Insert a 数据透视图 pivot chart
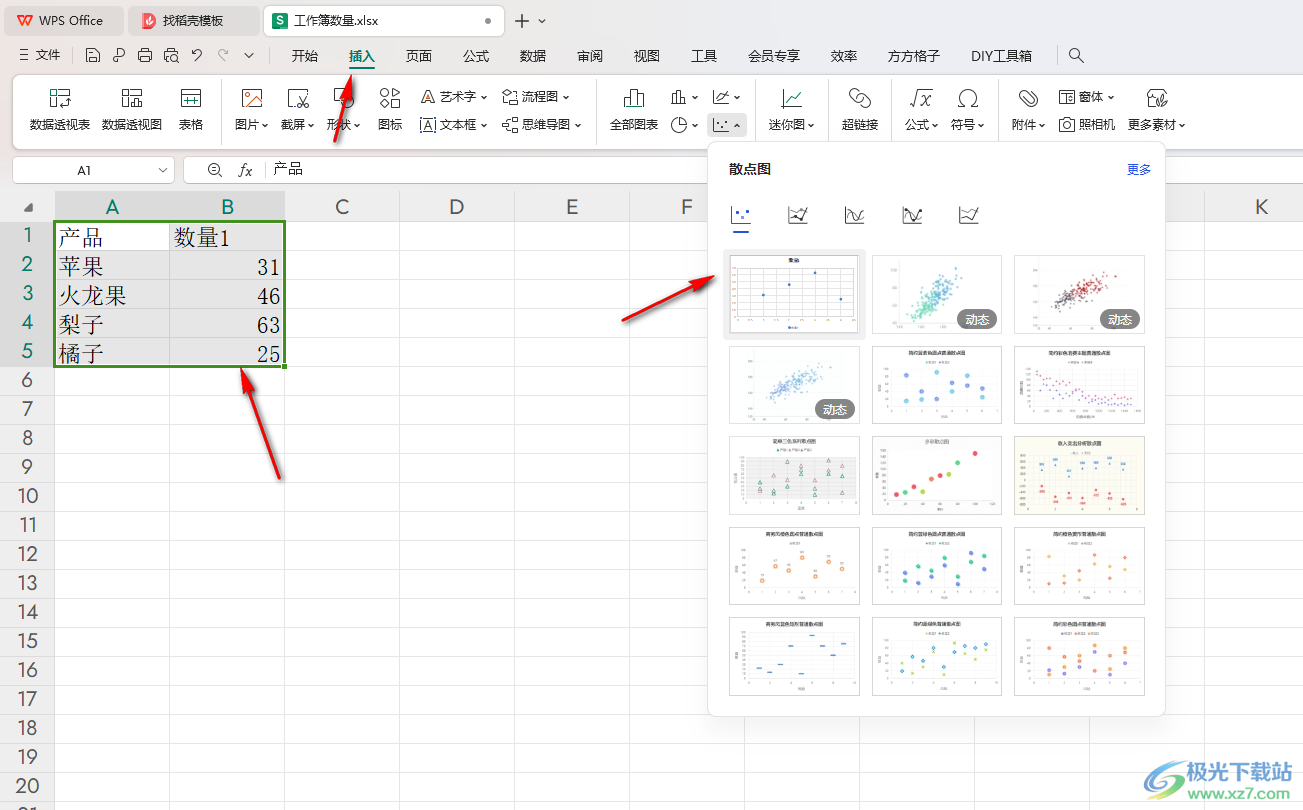The width and height of the screenshot is (1303, 810). (x=132, y=110)
